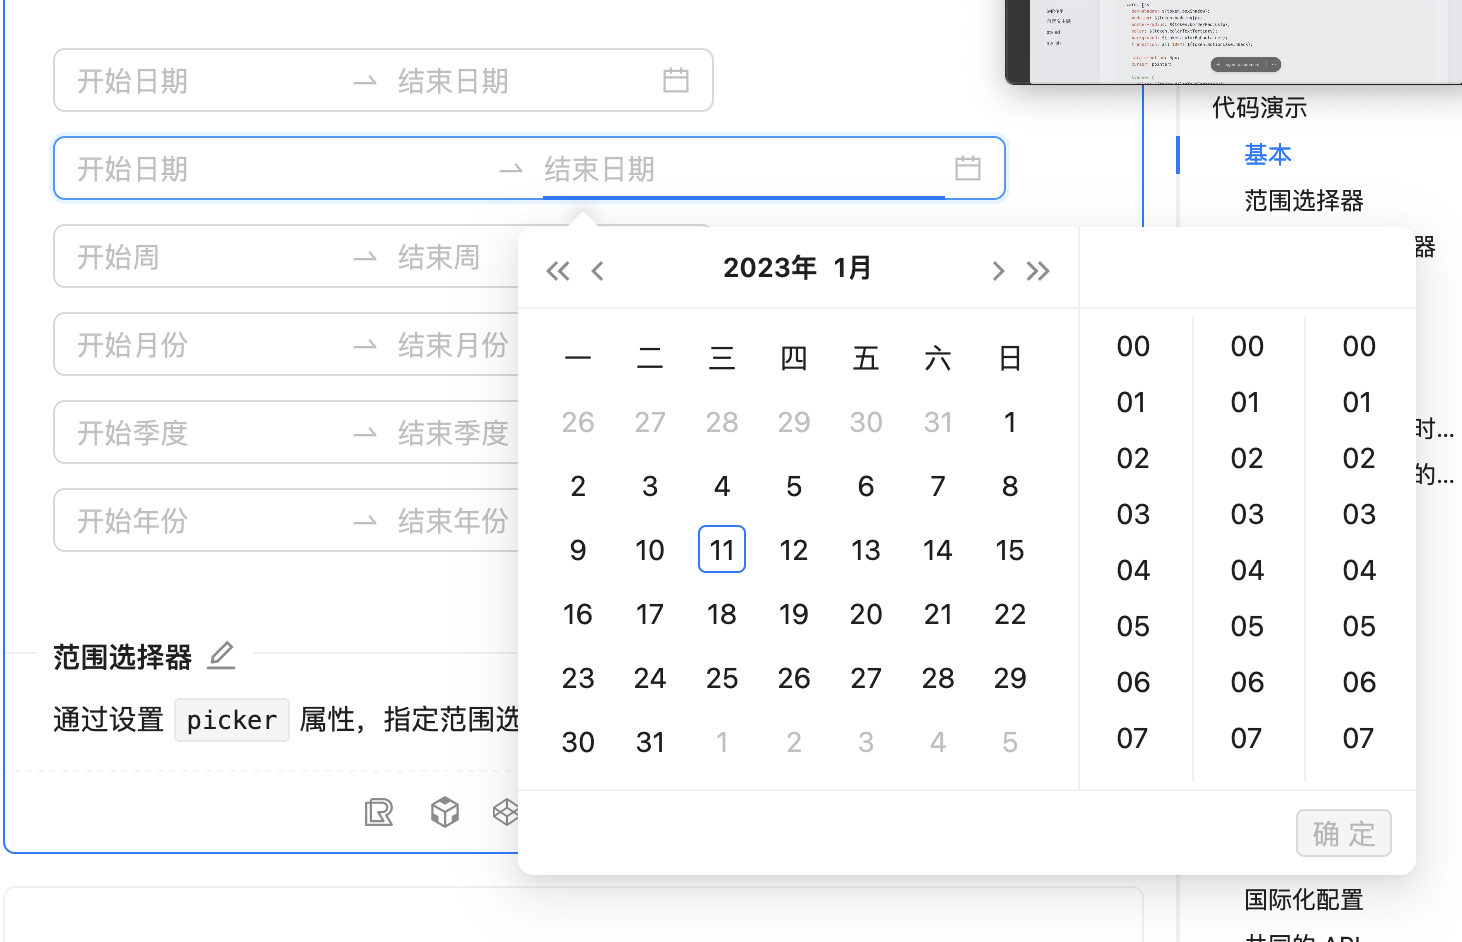Click the calendar icon in the highlighted range picker
This screenshot has height=942, width=1462.
pyautogui.click(x=967, y=168)
